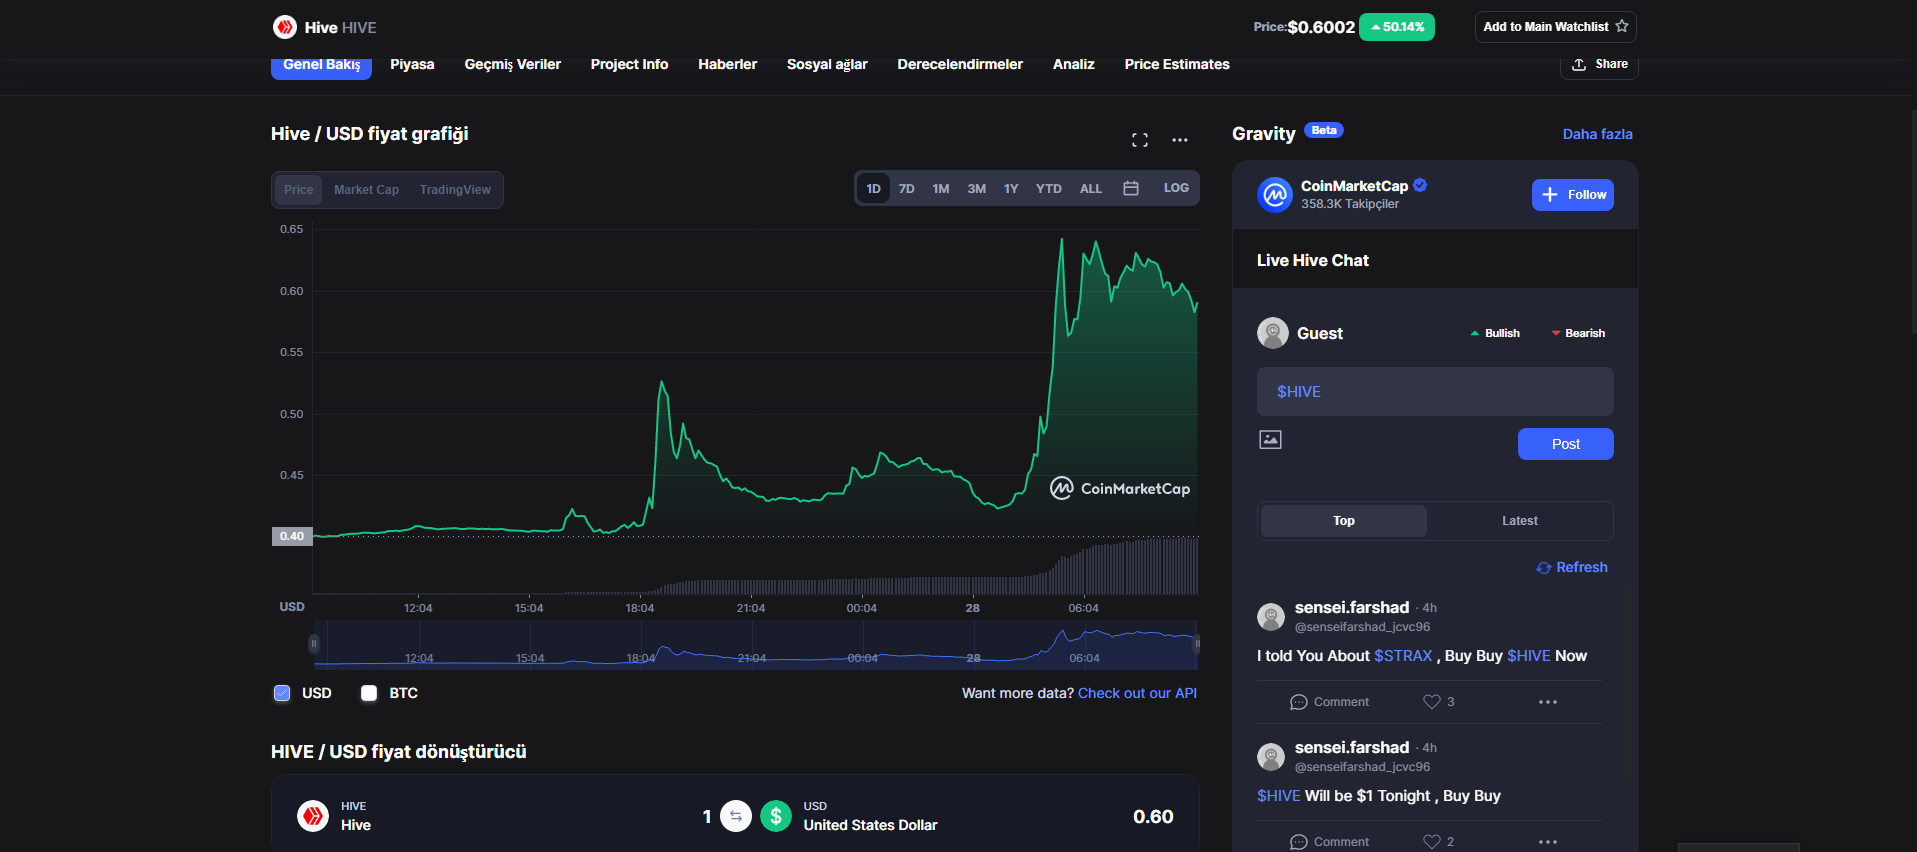Select the 3M time range

click(977, 188)
